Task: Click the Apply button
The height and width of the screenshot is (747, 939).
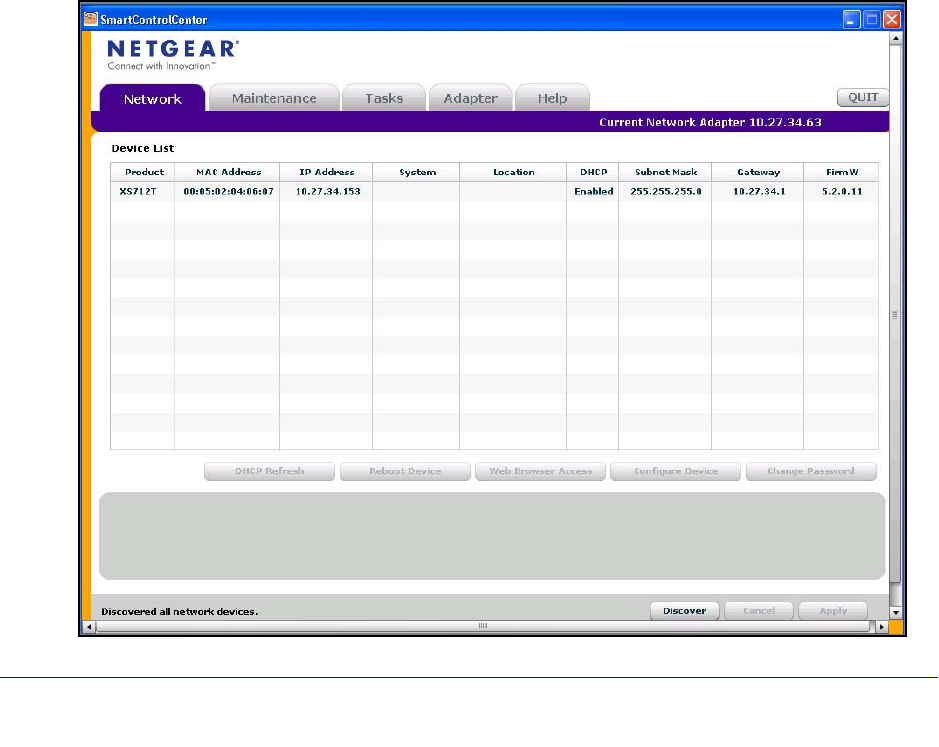Action: click(833, 610)
